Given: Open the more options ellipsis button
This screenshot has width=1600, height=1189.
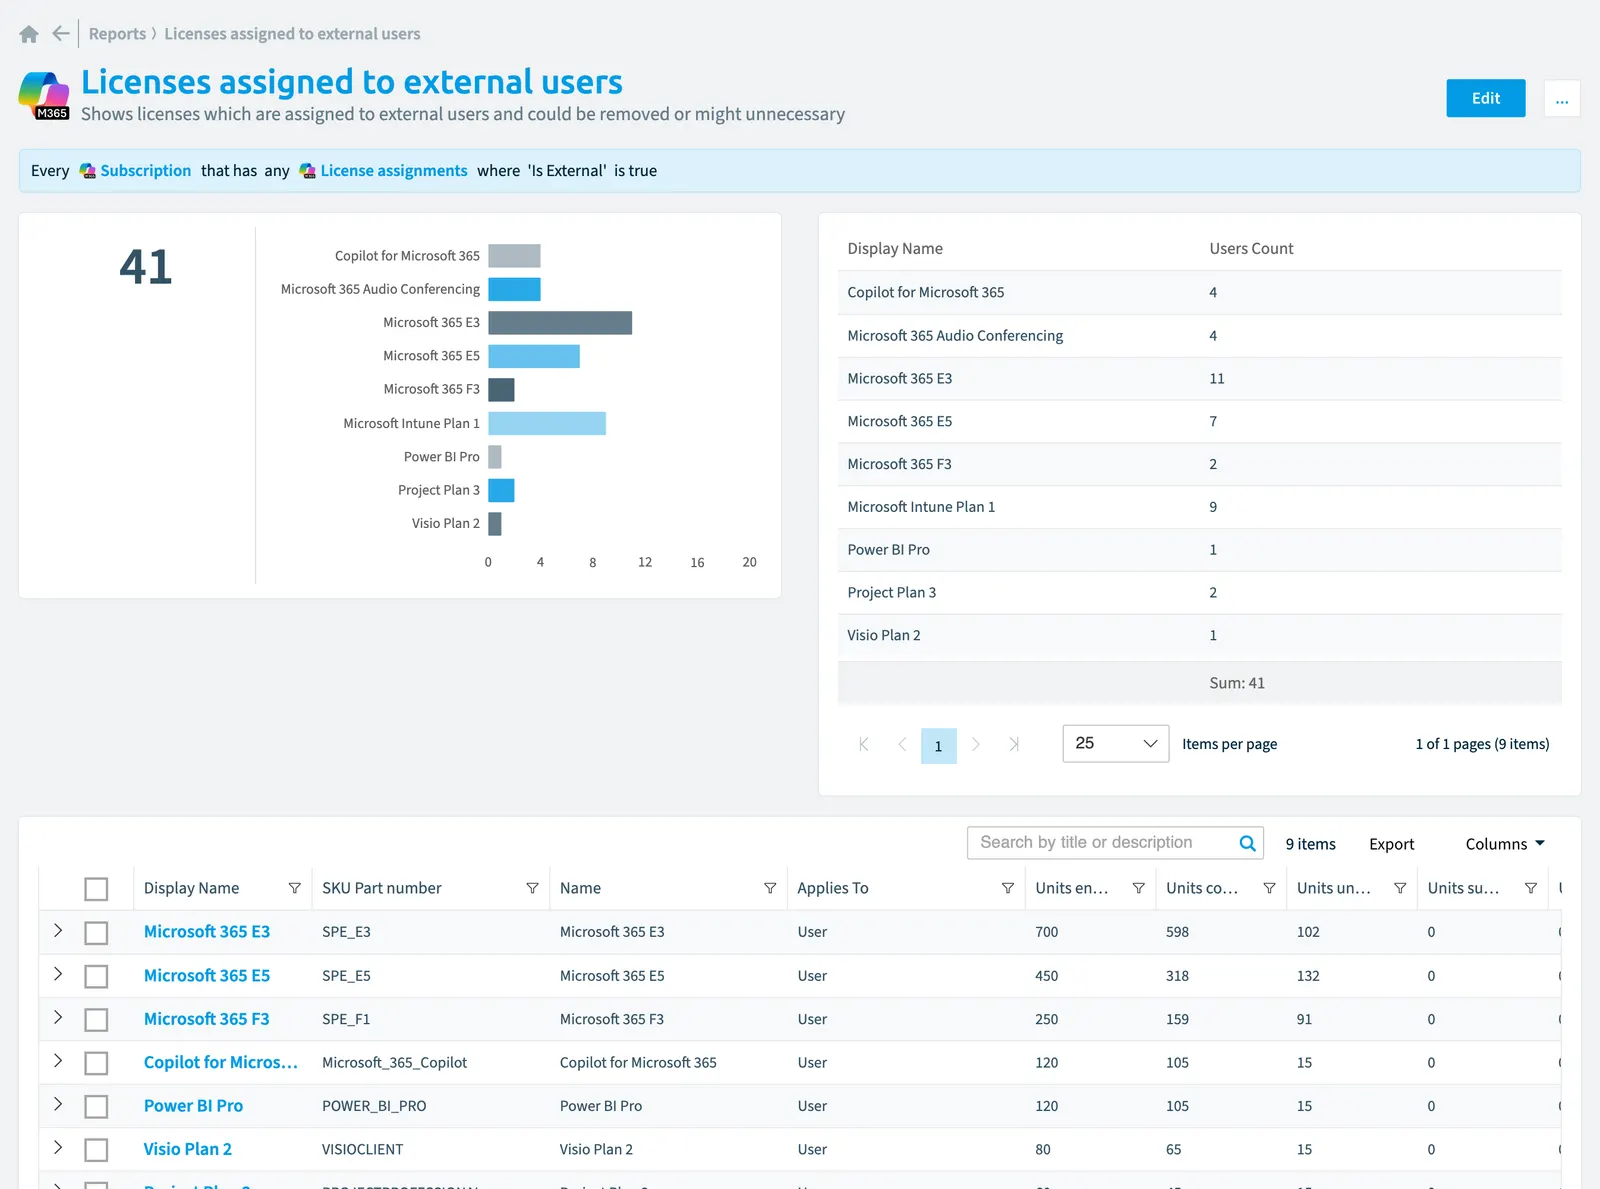Looking at the screenshot, I should pos(1562,98).
